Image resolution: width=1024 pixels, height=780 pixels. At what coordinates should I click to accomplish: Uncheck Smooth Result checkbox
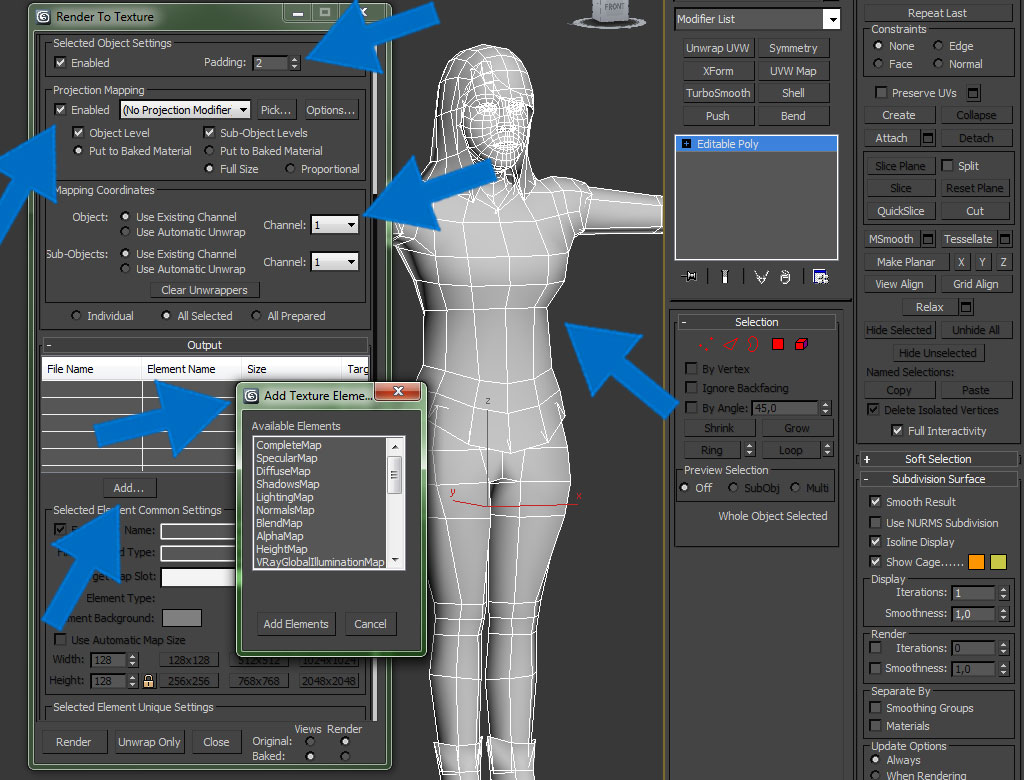click(875, 502)
